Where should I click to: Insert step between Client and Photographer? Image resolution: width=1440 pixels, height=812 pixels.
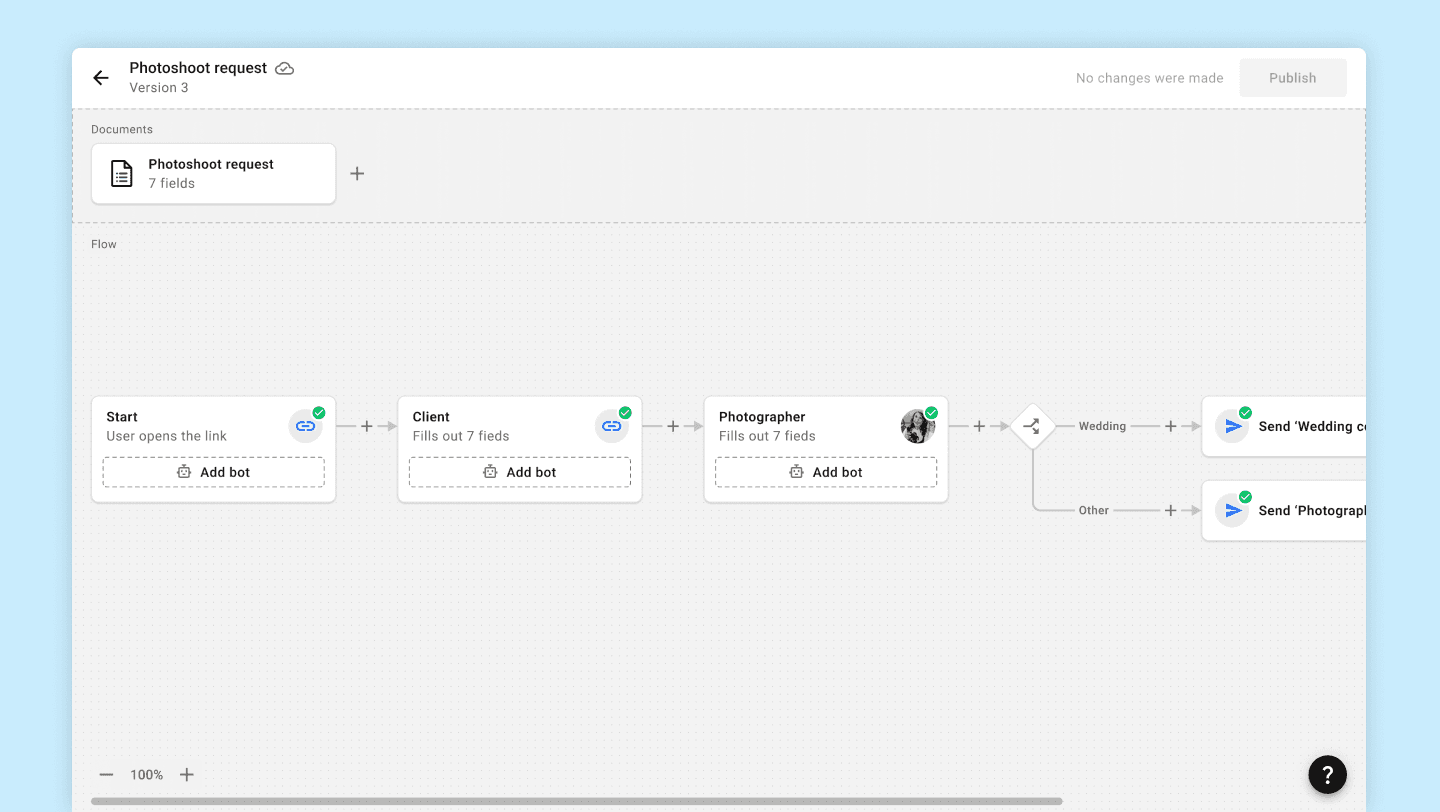673,426
